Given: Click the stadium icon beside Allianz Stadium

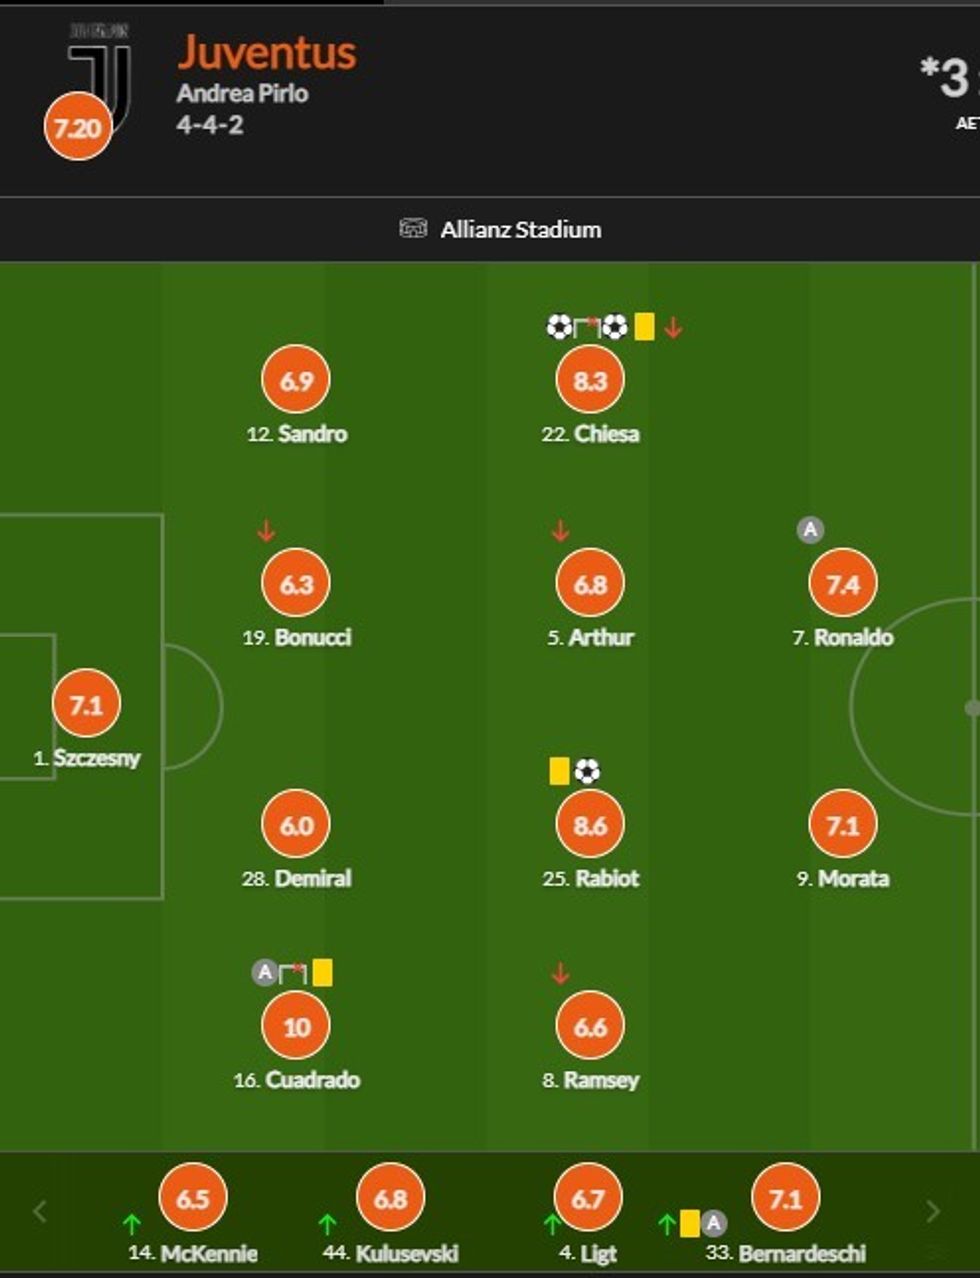Looking at the screenshot, I should [x=413, y=229].
